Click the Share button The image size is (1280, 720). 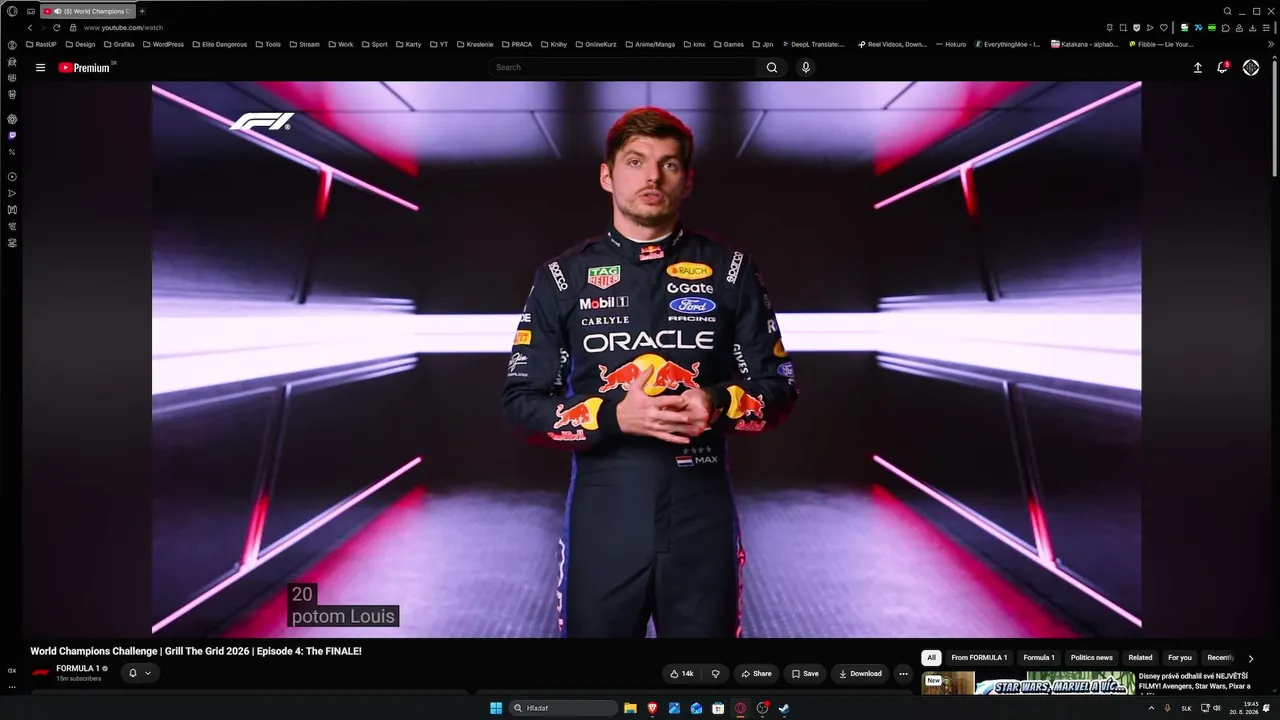coord(756,674)
